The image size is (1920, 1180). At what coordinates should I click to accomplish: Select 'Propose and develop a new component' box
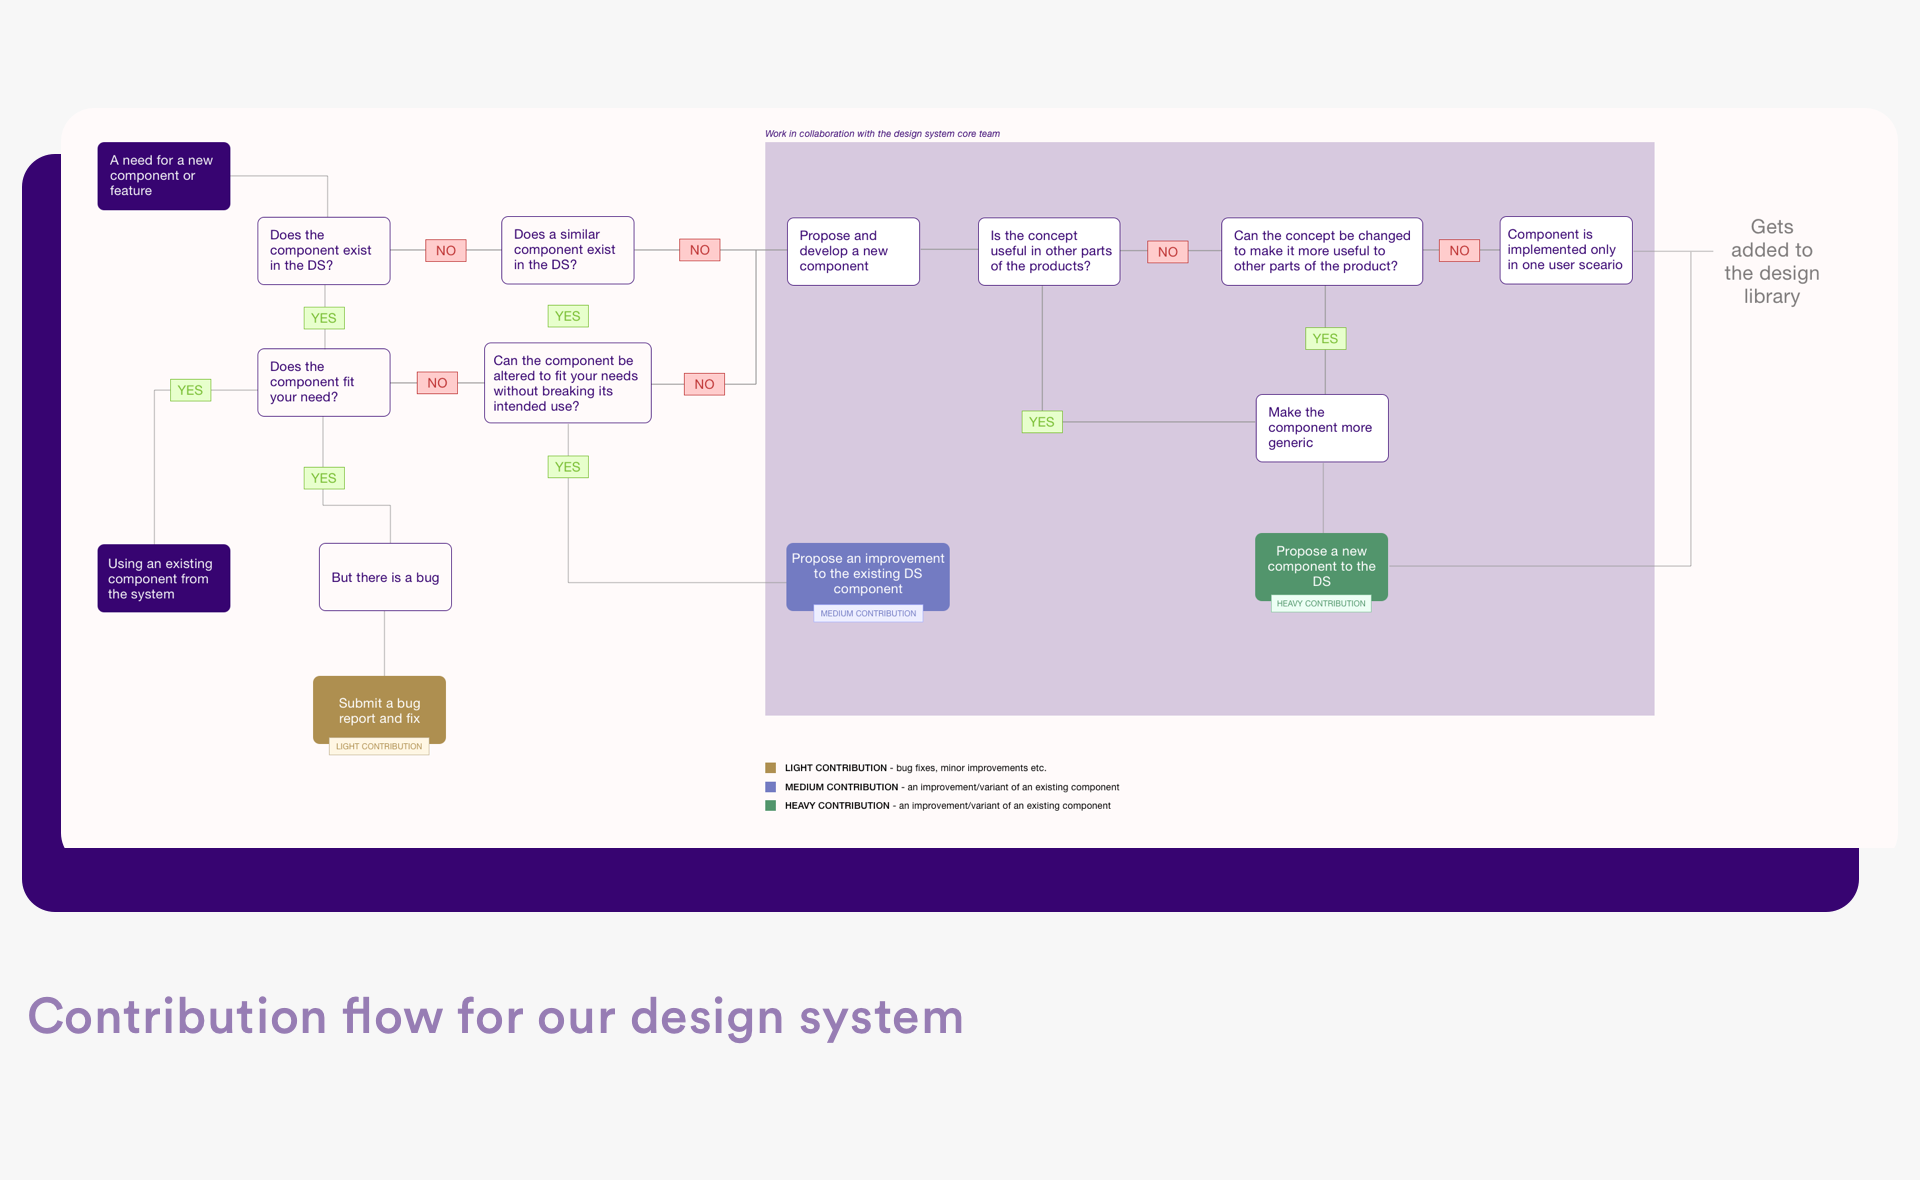click(852, 251)
